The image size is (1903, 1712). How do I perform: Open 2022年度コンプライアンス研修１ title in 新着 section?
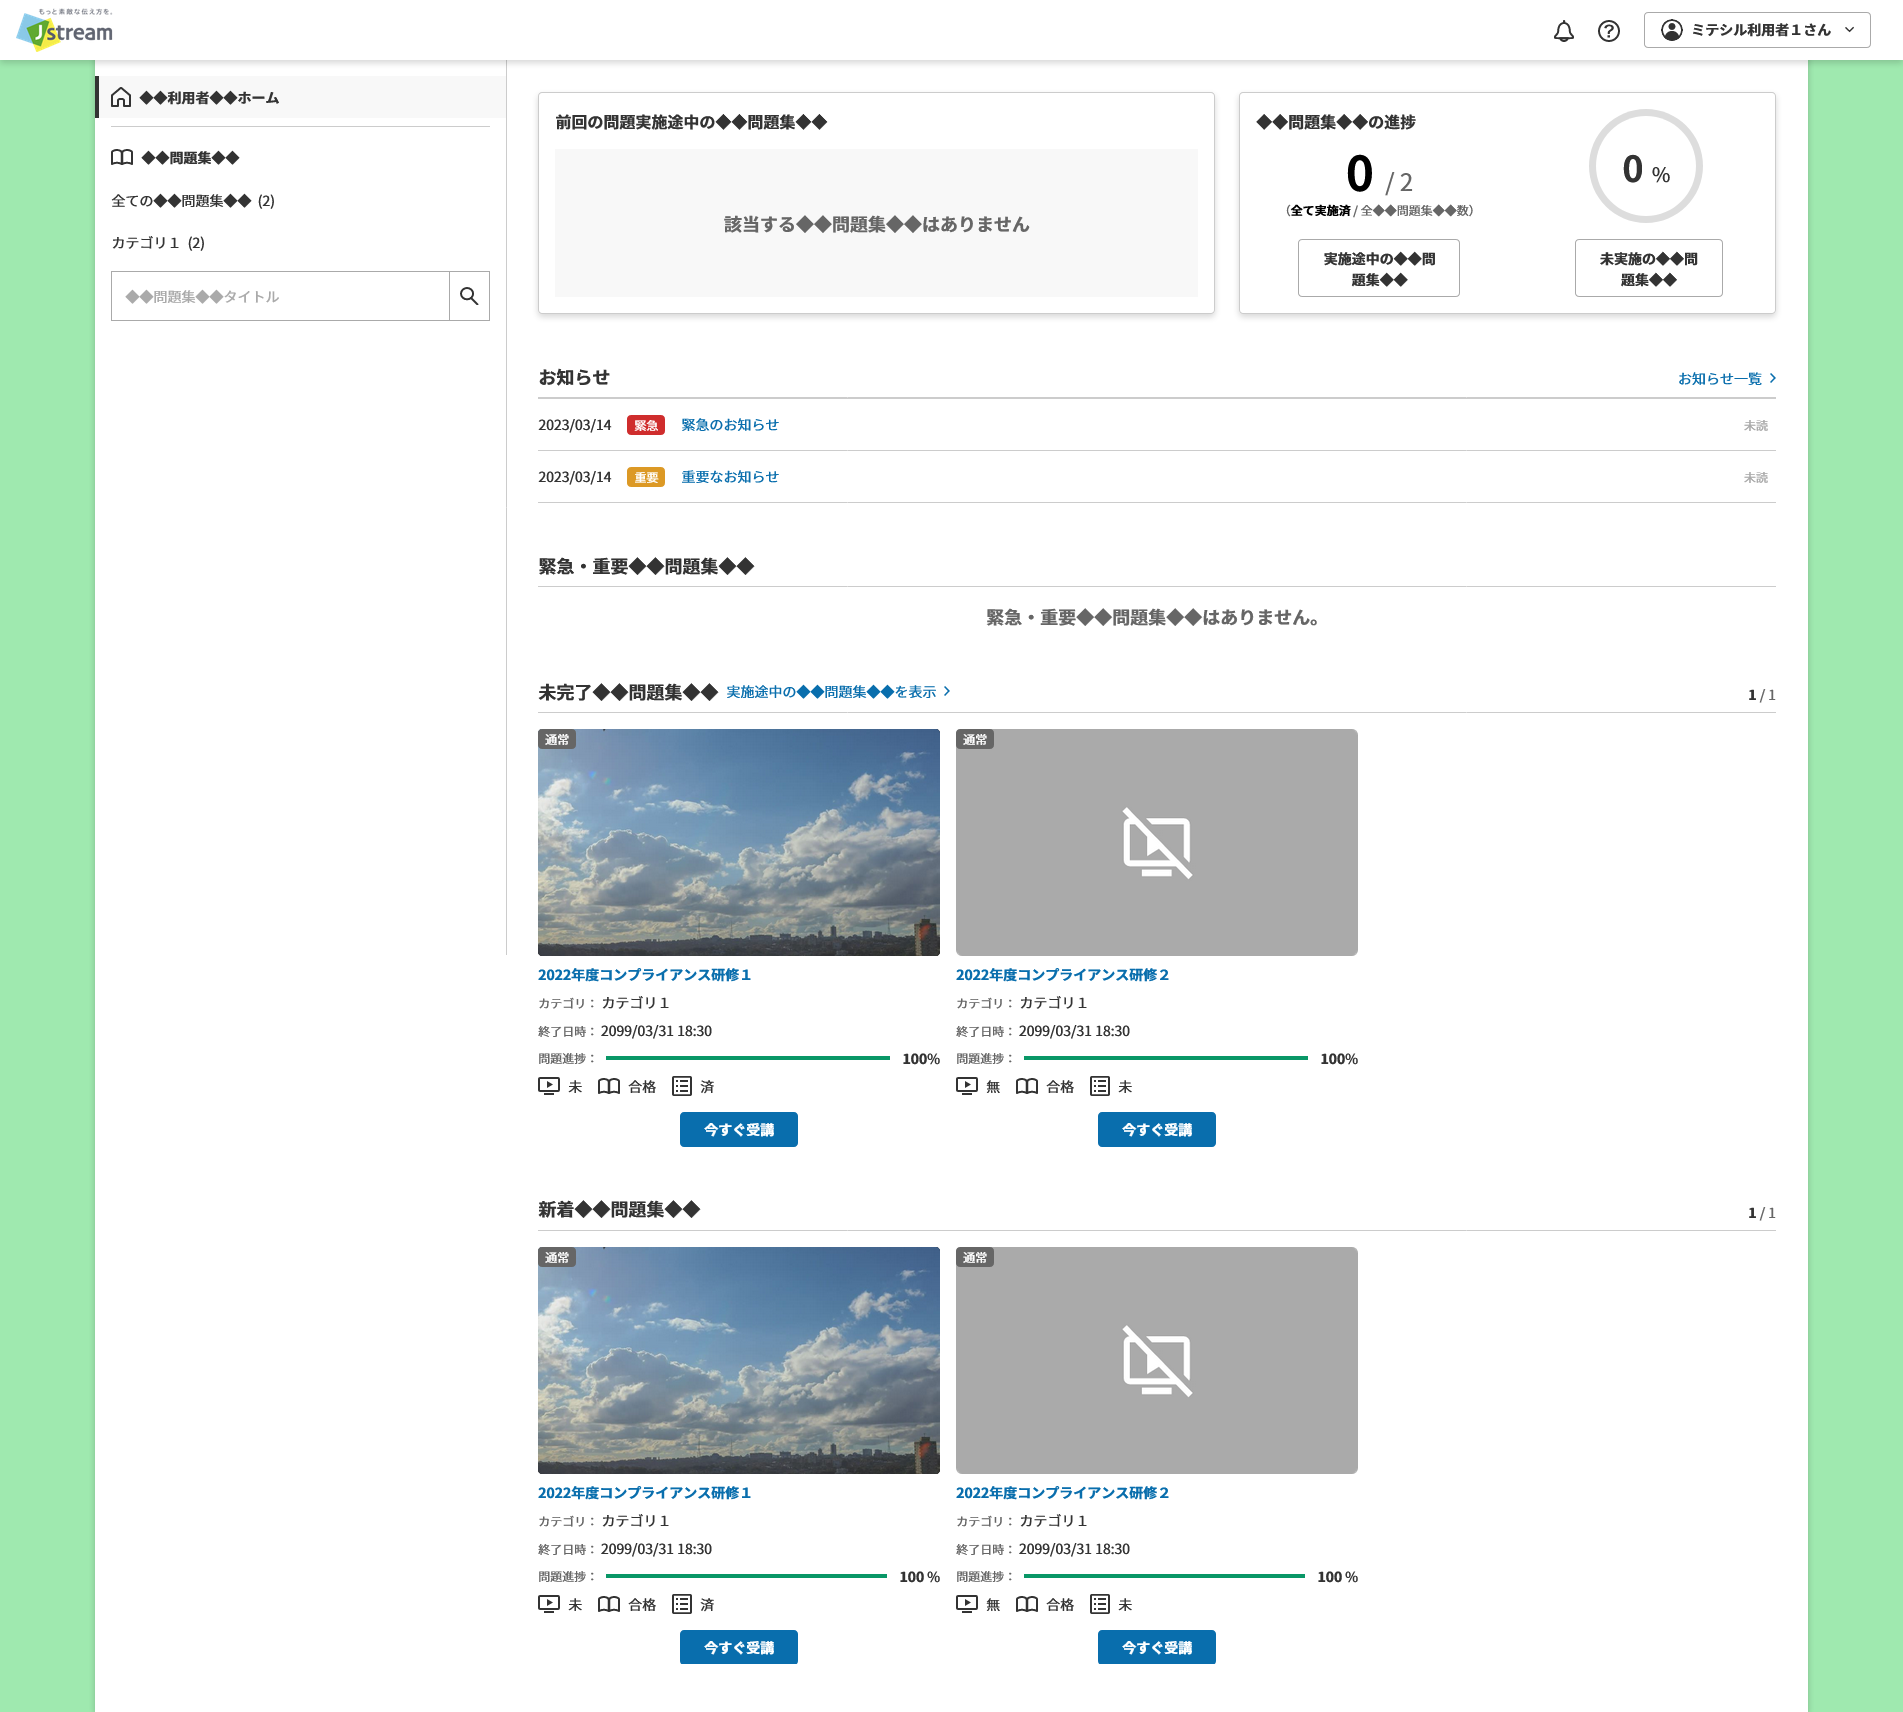pyautogui.click(x=644, y=1492)
